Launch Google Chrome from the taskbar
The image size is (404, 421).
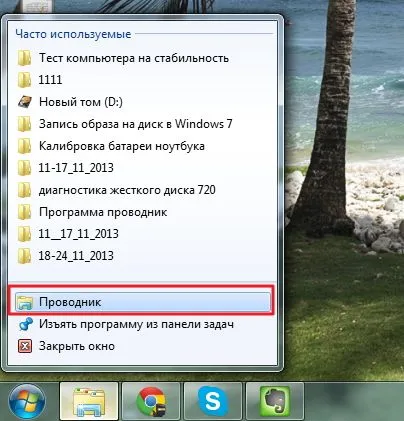(x=151, y=401)
